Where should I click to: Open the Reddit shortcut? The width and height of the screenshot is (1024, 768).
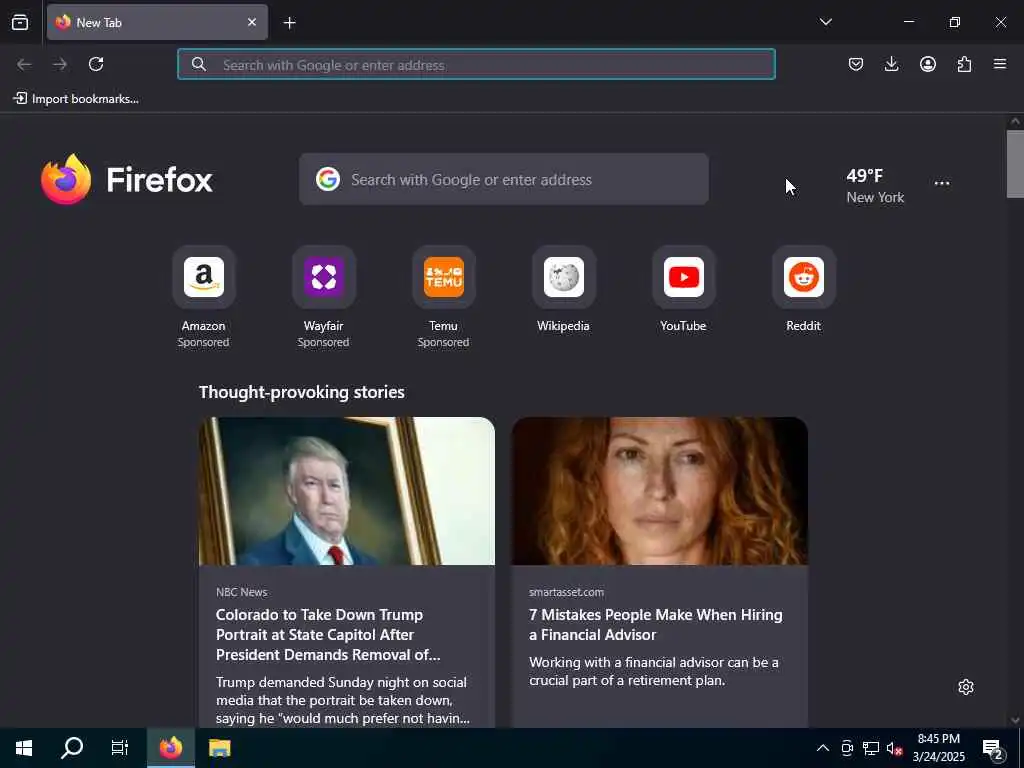click(x=803, y=291)
